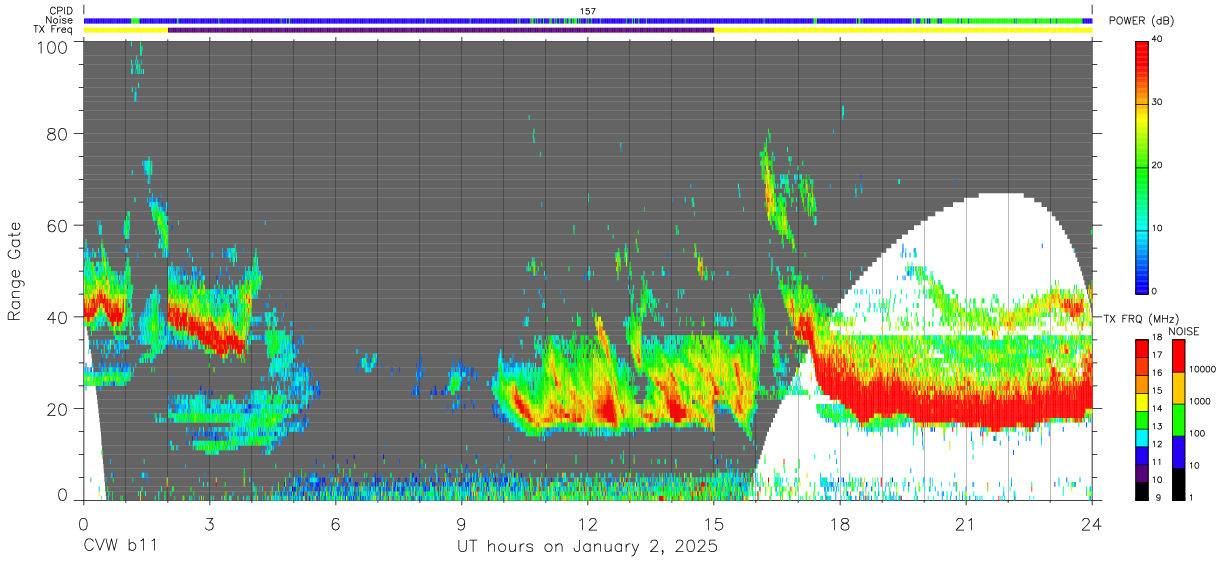Click the CPID label at top left

(x=60, y=11)
